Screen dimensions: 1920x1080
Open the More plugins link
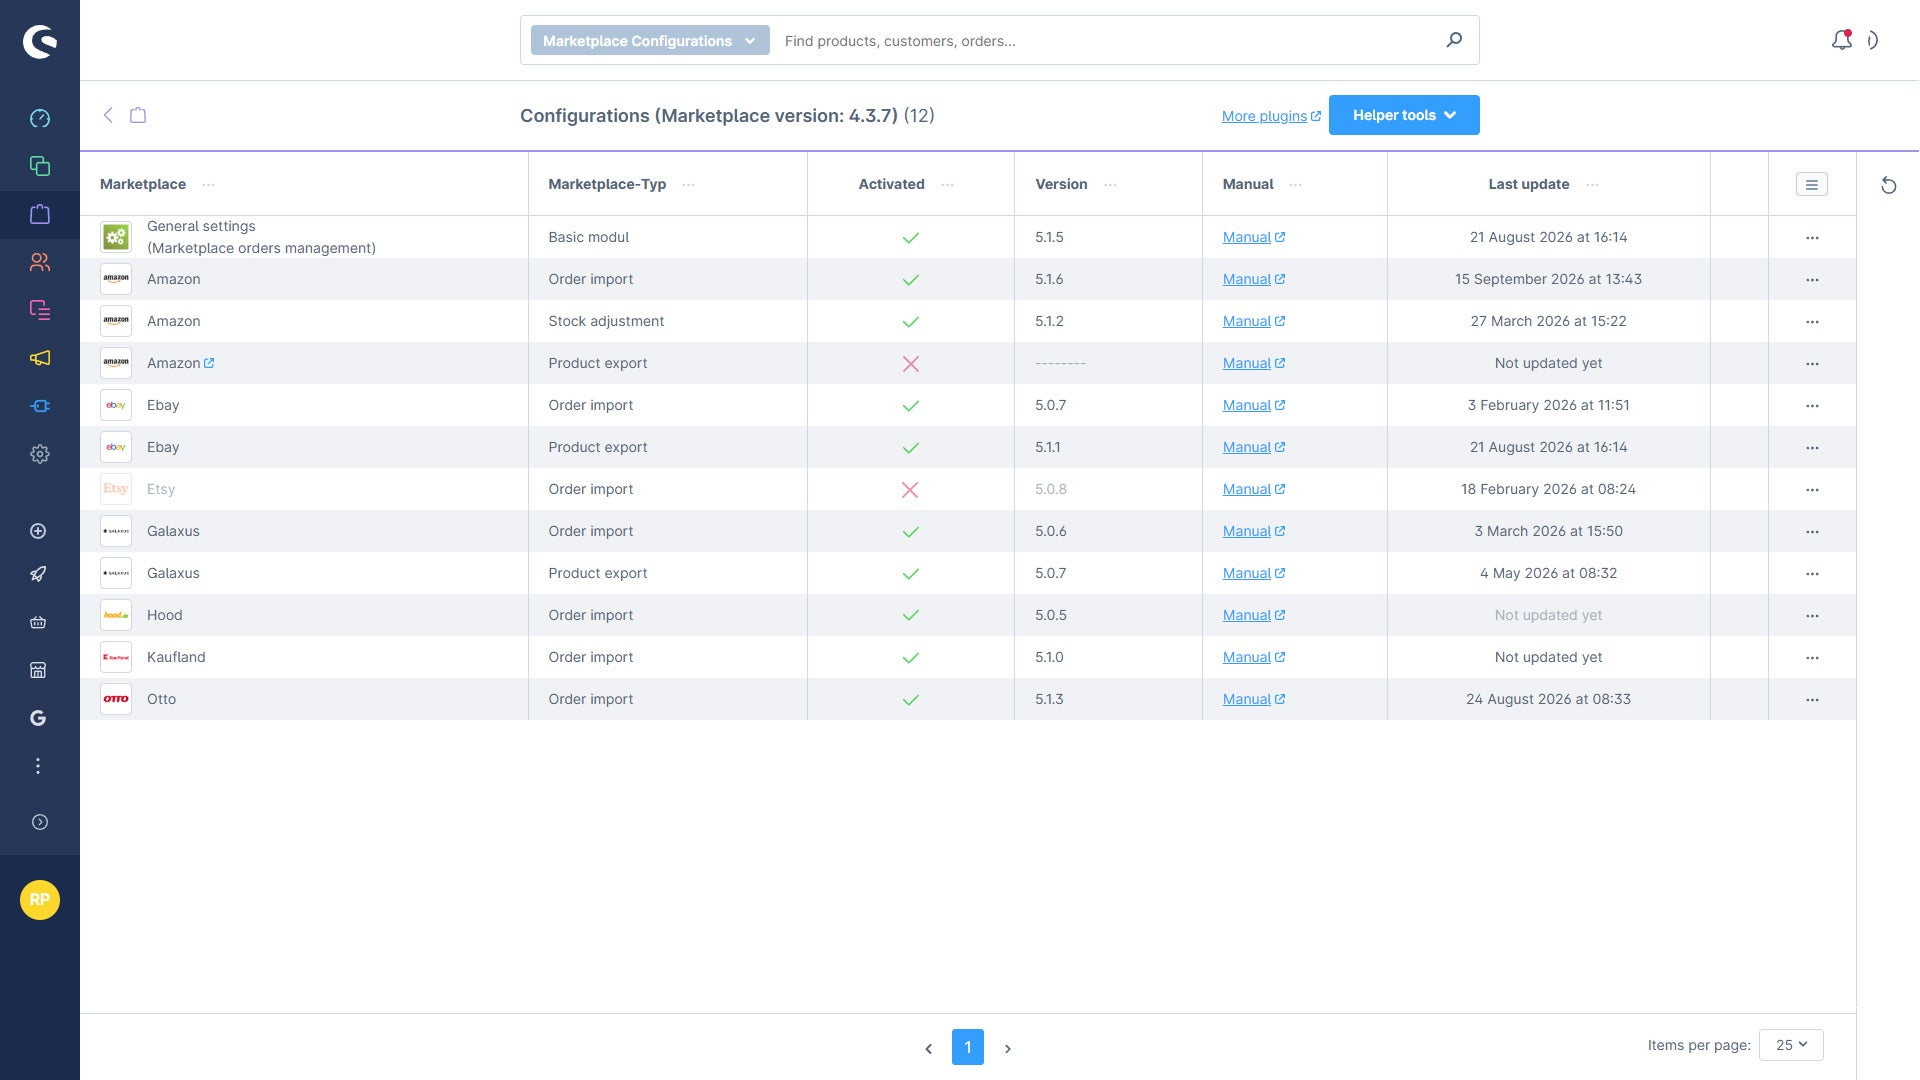(x=1271, y=116)
